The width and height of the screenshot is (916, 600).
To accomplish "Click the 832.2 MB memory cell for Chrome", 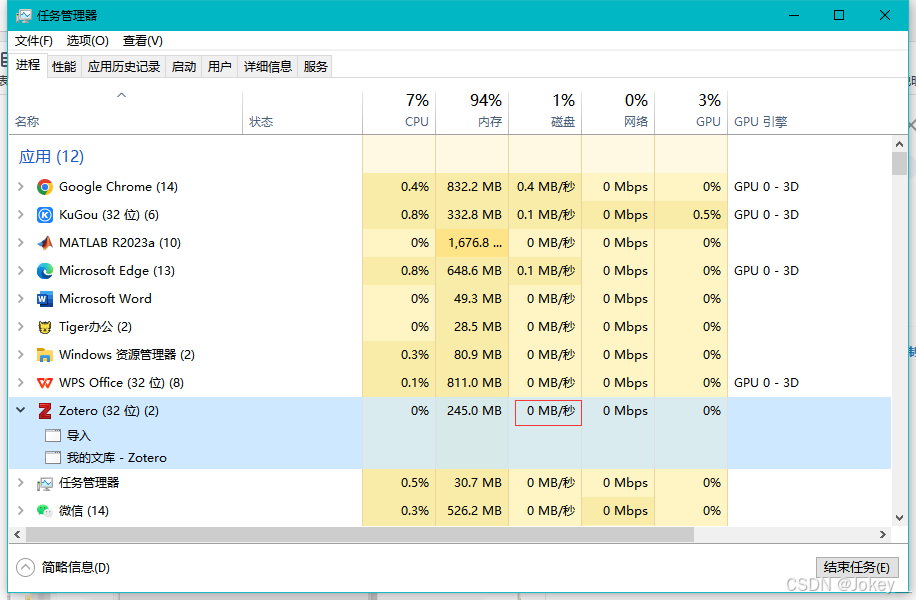I will pos(472,187).
